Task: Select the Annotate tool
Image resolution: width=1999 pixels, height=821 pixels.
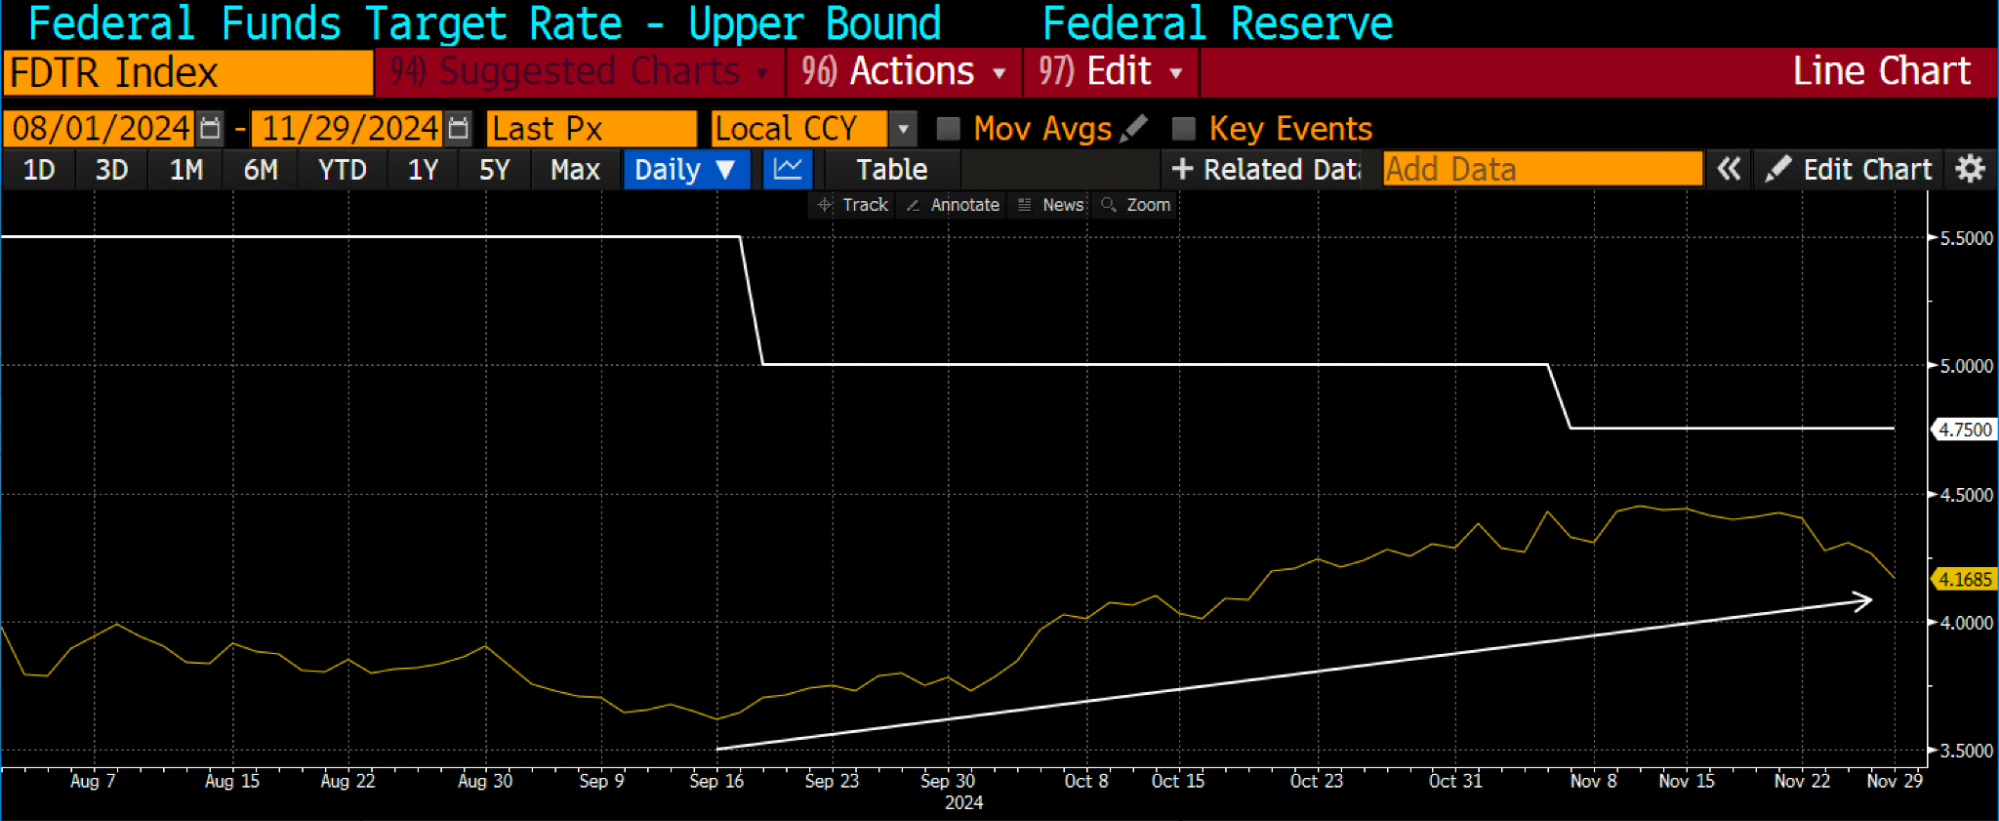Action: click(x=952, y=205)
